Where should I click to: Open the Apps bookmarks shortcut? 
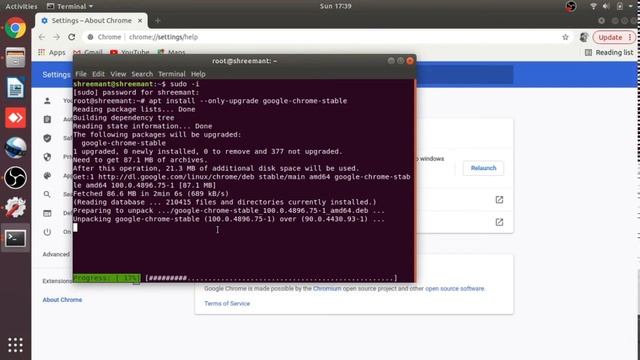pos(52,52)
